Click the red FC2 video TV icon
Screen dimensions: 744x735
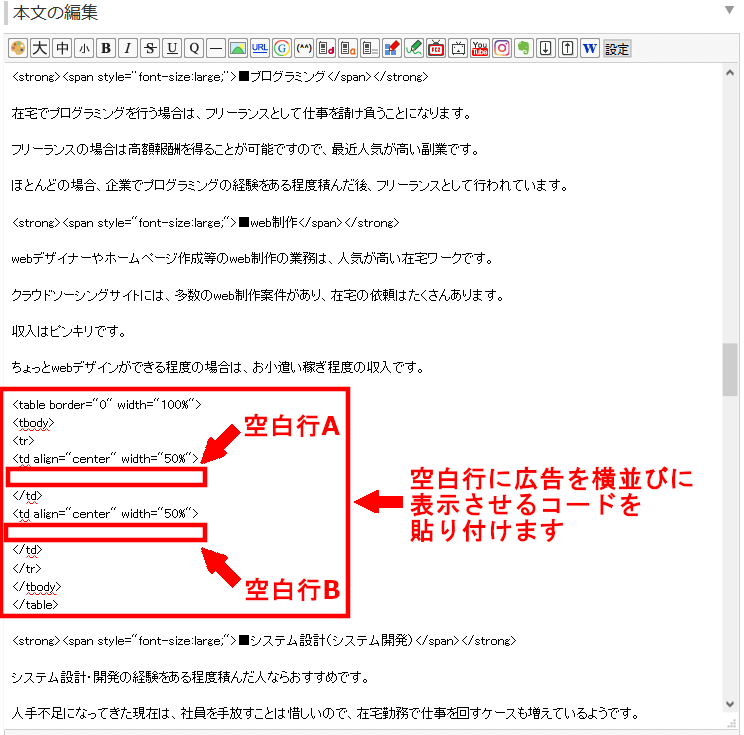[436, 48]
